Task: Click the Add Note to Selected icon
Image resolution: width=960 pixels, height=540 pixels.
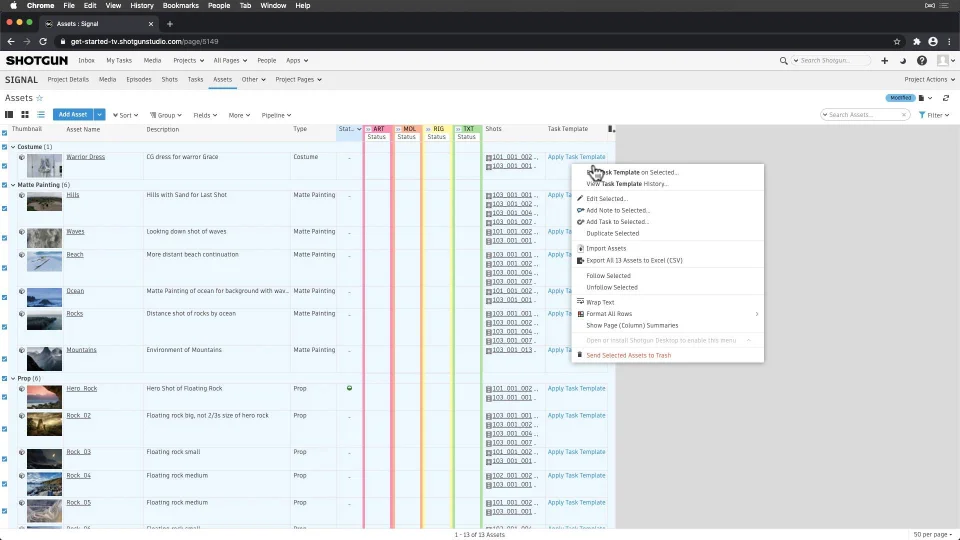Action: pos(580,210)
